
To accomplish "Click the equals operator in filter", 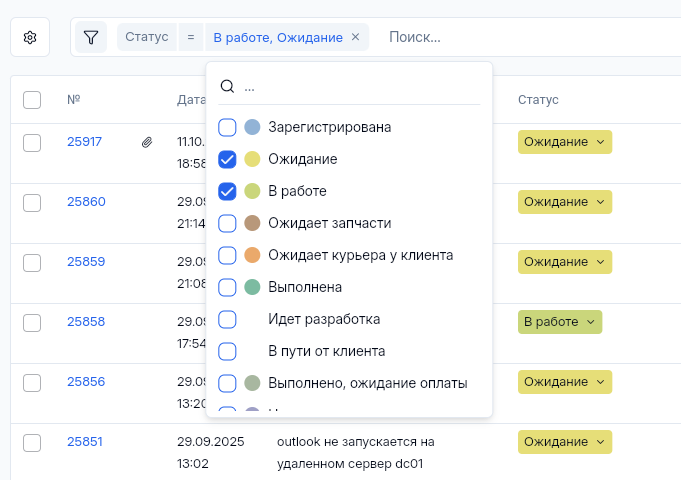I will point(190,38).
